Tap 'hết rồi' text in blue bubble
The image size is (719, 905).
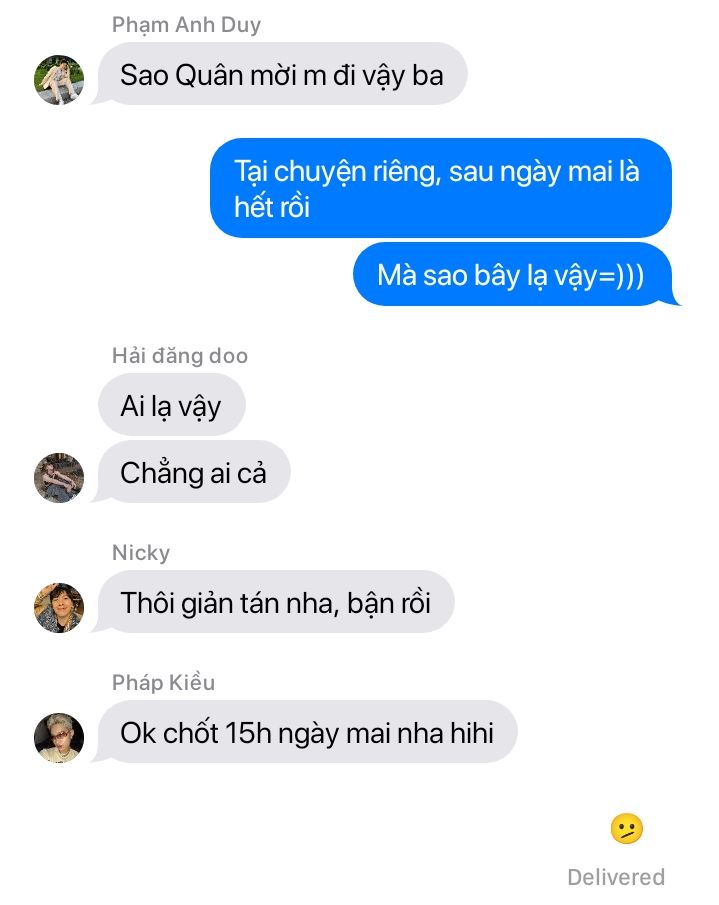tap(272, 207)
